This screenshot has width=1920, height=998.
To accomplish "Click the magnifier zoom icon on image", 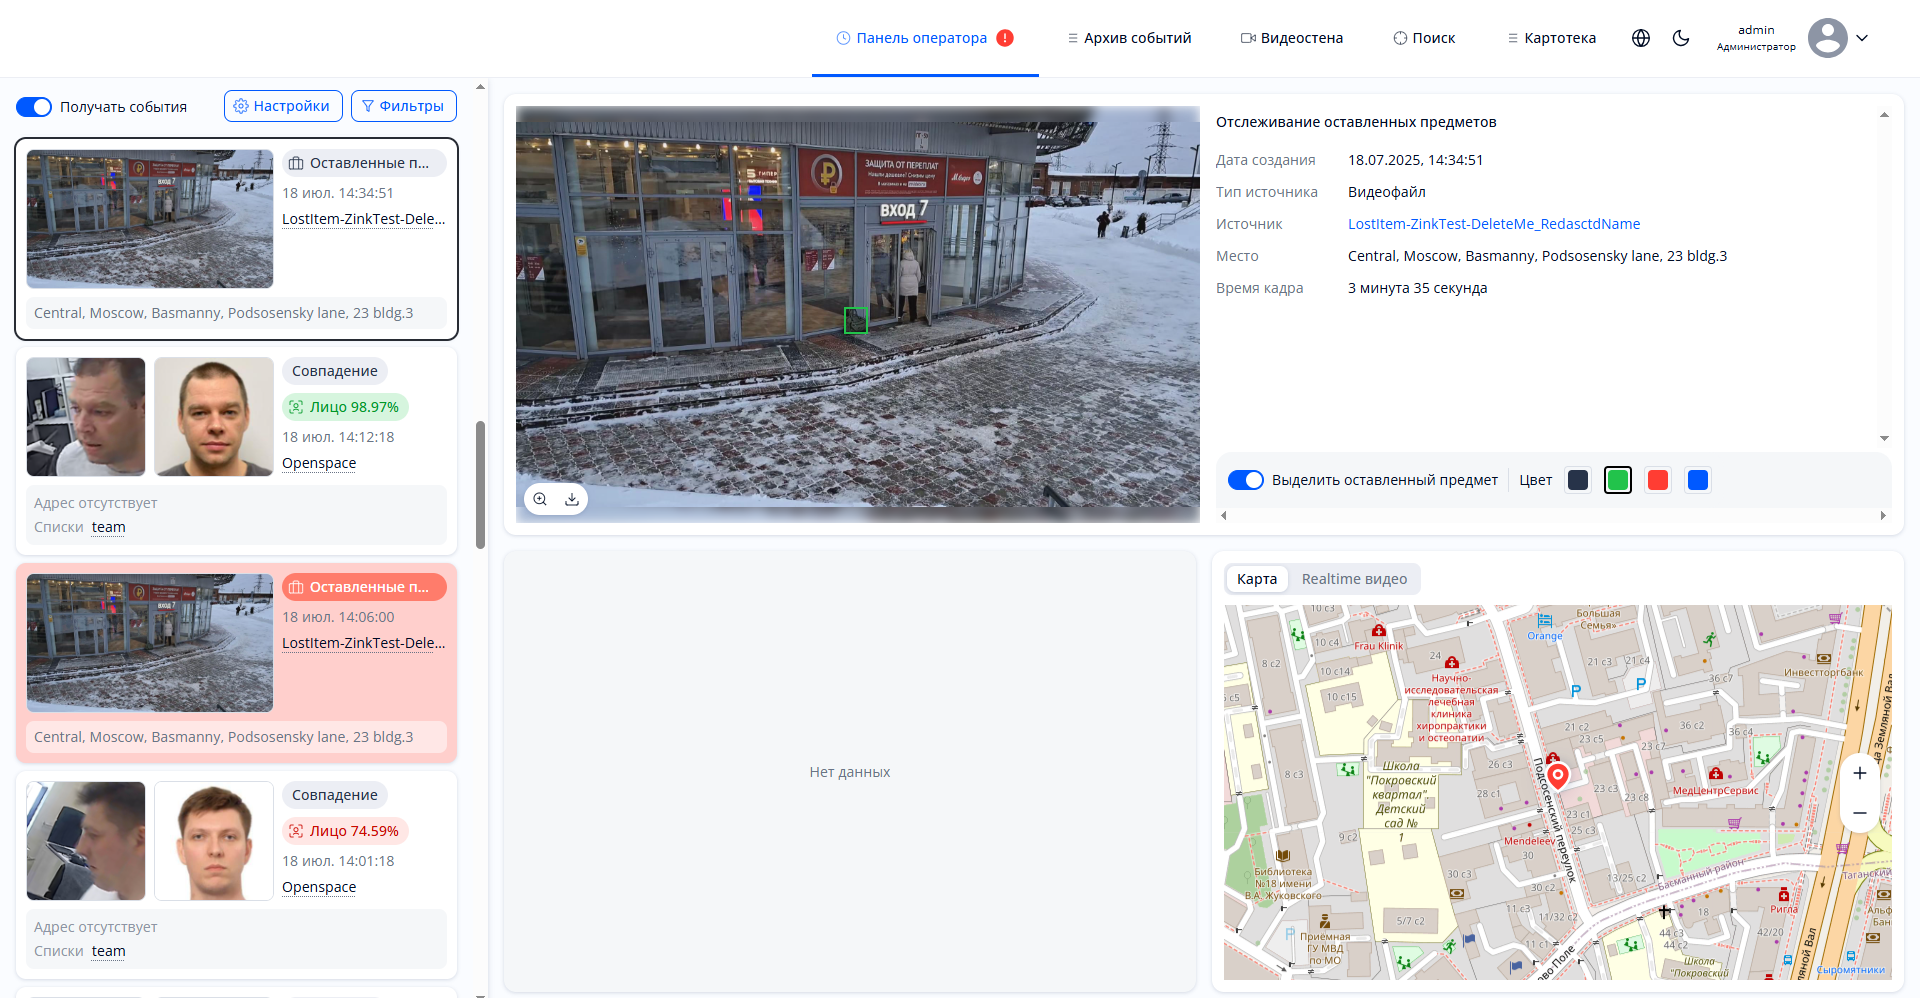I will [x=540, y=499].
